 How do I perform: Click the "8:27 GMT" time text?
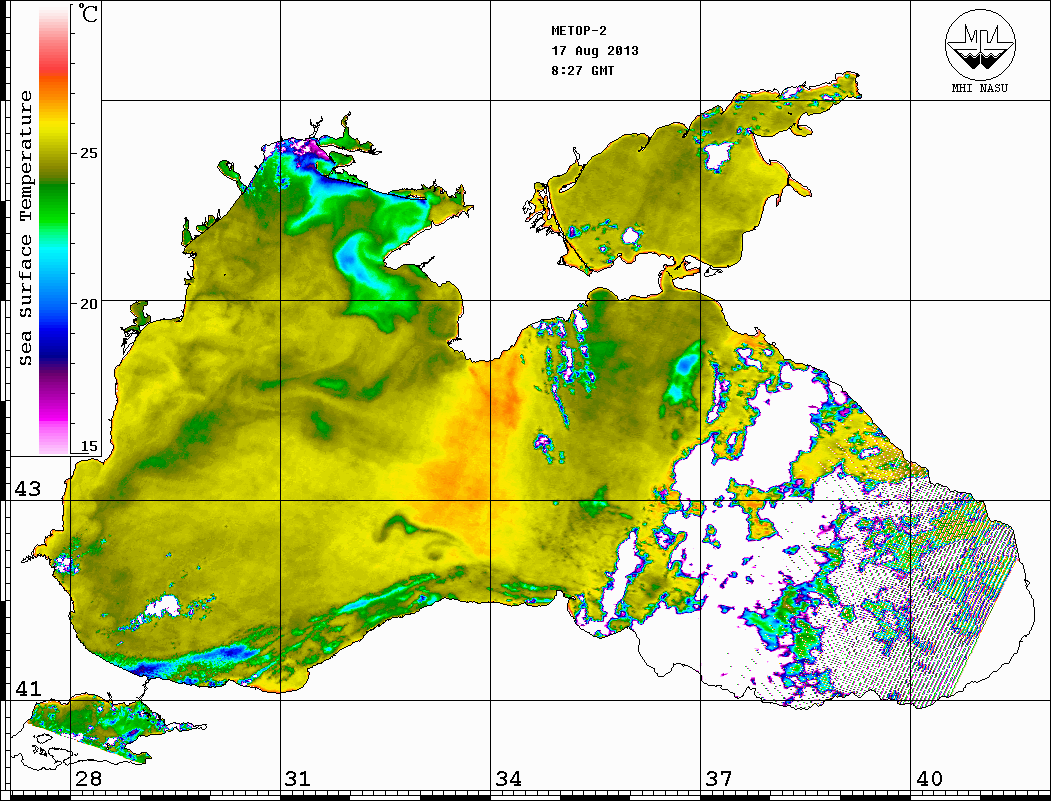click(583, 71)
